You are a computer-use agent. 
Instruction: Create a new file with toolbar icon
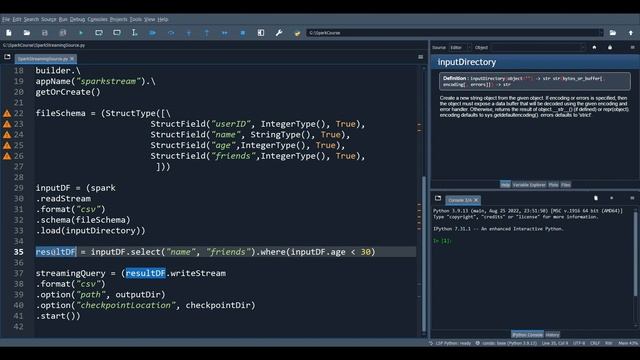pos(9,33)
